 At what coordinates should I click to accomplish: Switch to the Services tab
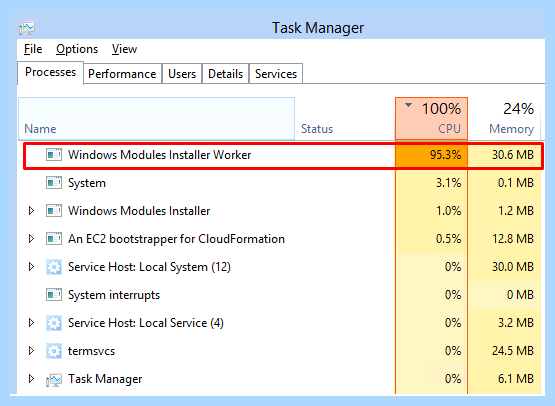pyautogui.click(x=276, y=74)
